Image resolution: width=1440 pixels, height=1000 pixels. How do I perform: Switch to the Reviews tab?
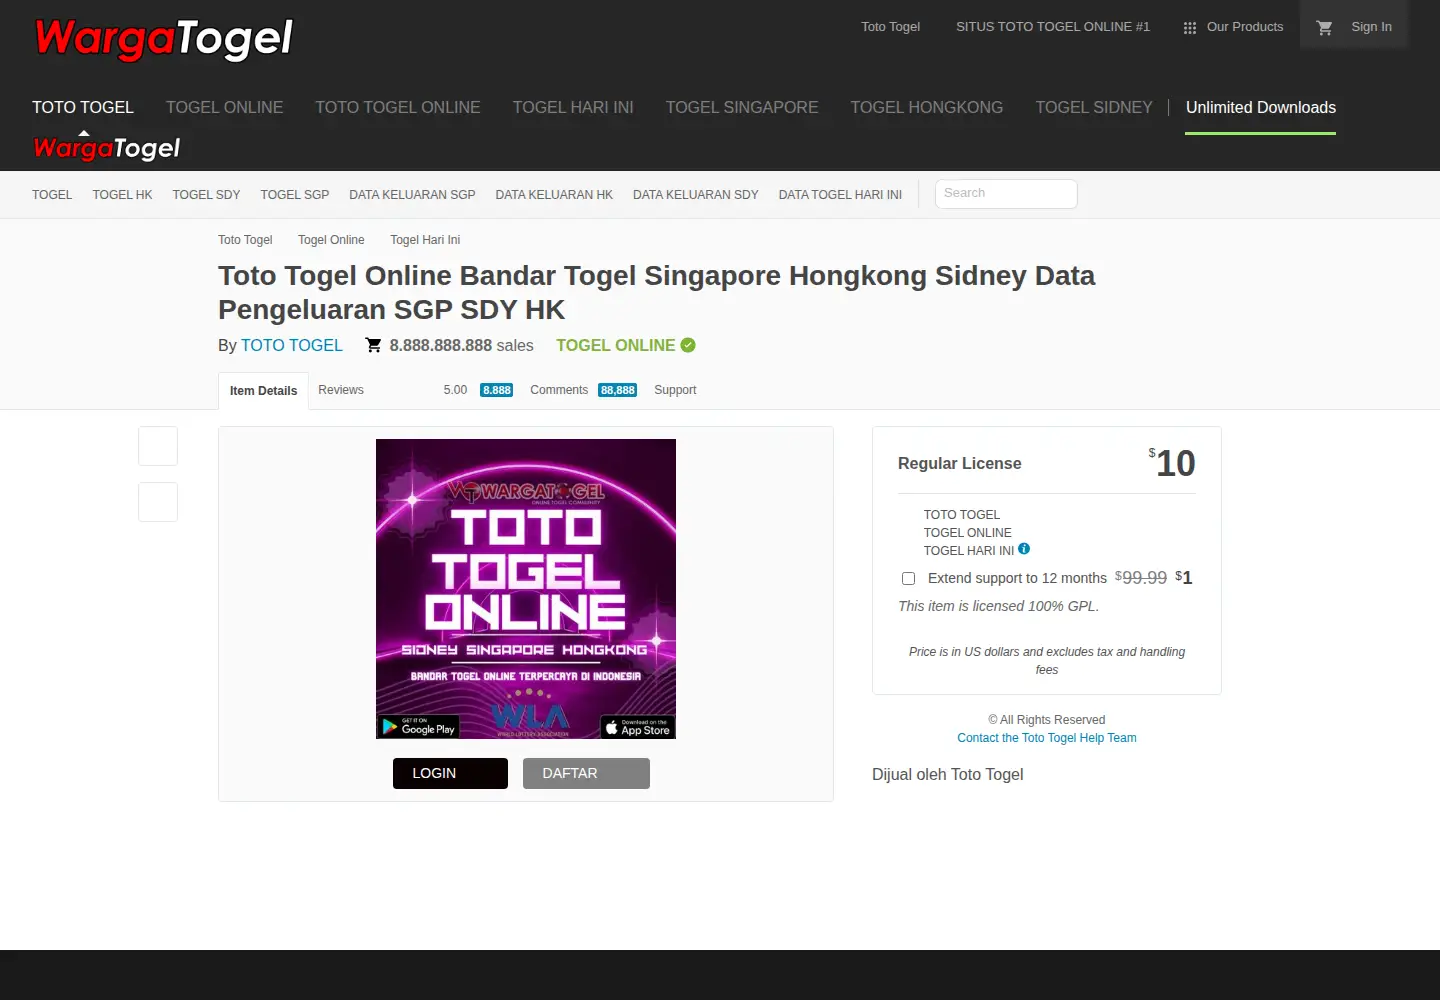coord(341,390)
